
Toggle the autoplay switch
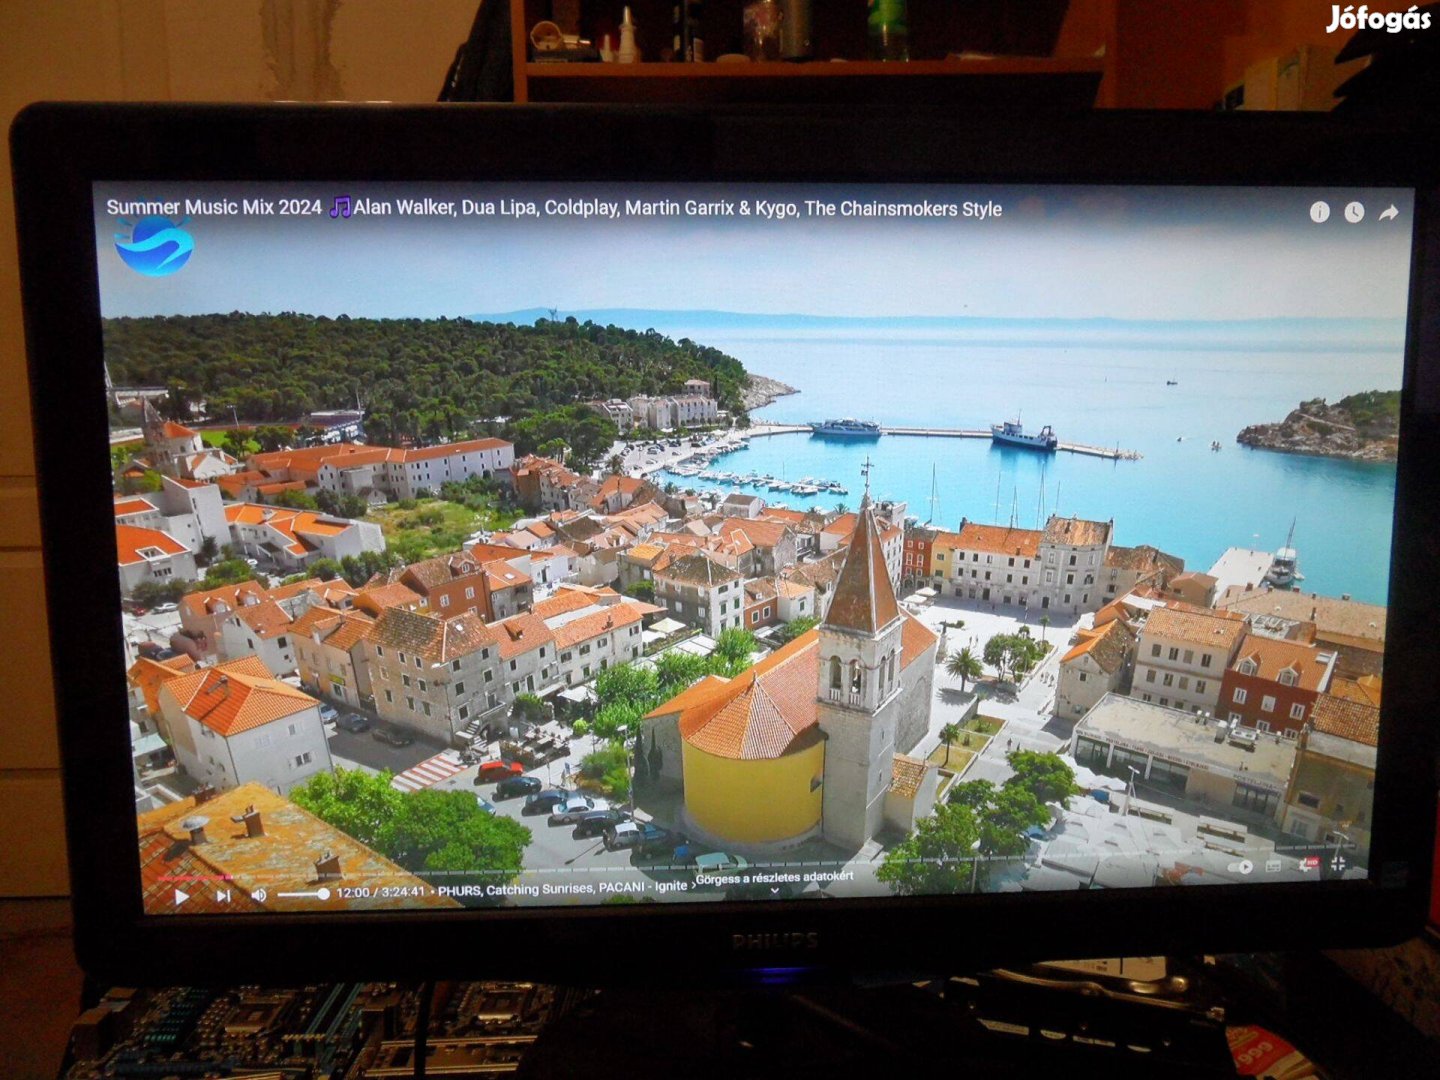tap(1241, 867)
